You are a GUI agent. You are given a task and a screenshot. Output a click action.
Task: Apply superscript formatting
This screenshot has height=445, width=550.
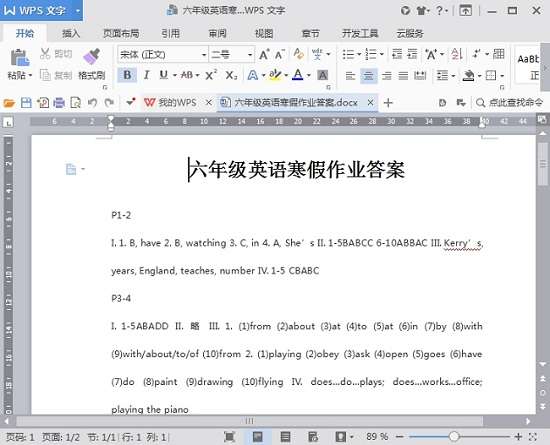click(211, 75)
